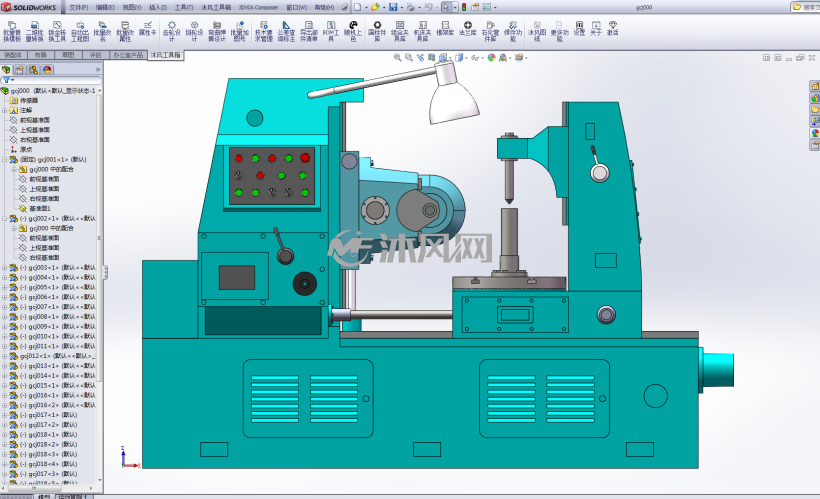Open the BOM工具 tool
Viewport: 820px width, 499px height.
click(x=331, y=31)
